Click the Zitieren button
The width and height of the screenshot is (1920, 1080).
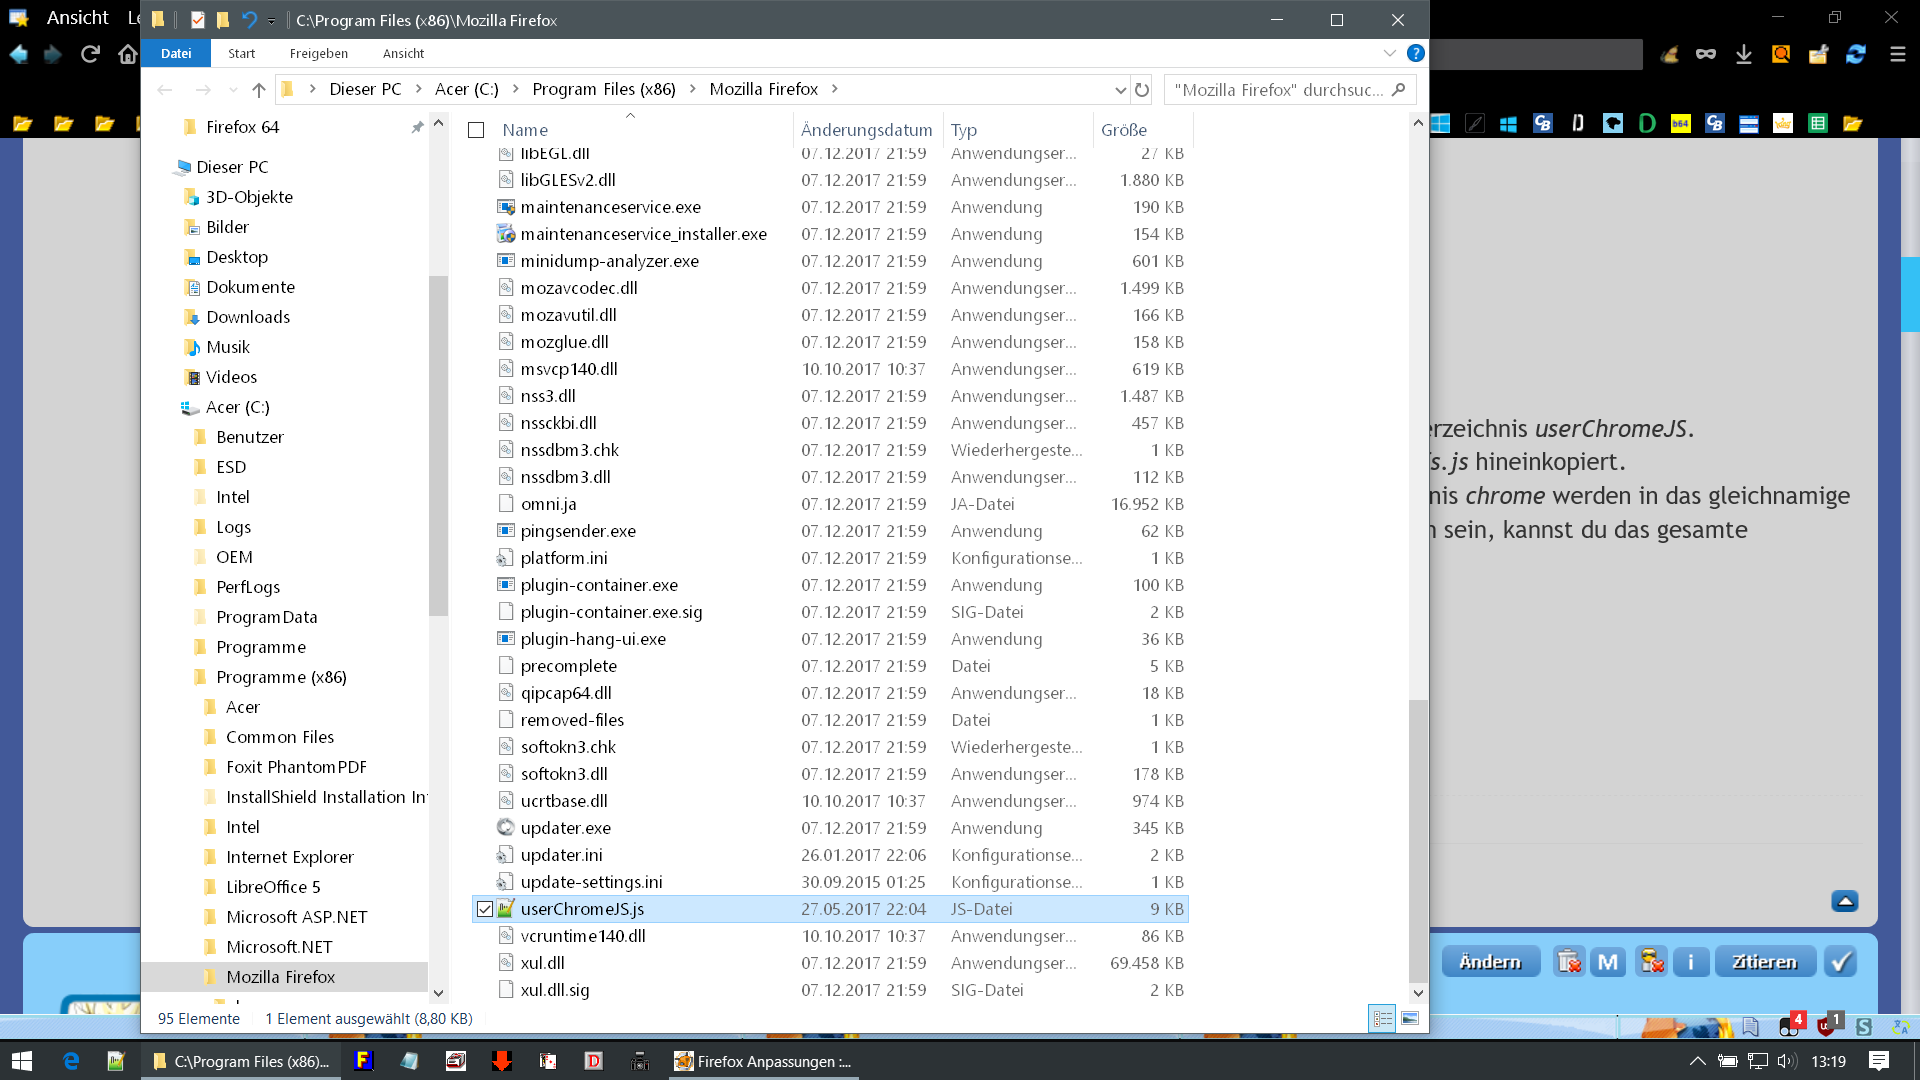click(1764, 962)
